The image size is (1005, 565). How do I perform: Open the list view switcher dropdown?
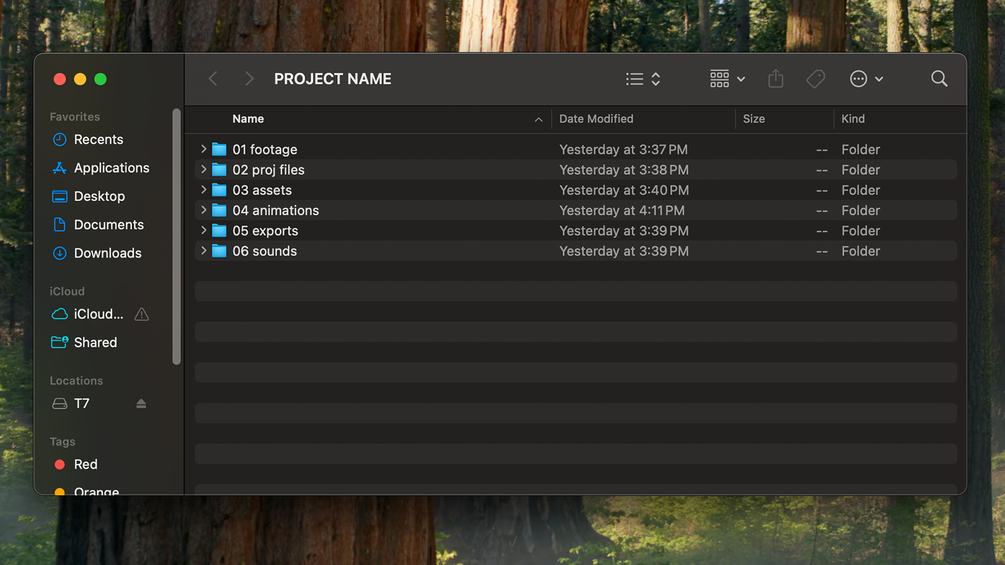point(643,79)
